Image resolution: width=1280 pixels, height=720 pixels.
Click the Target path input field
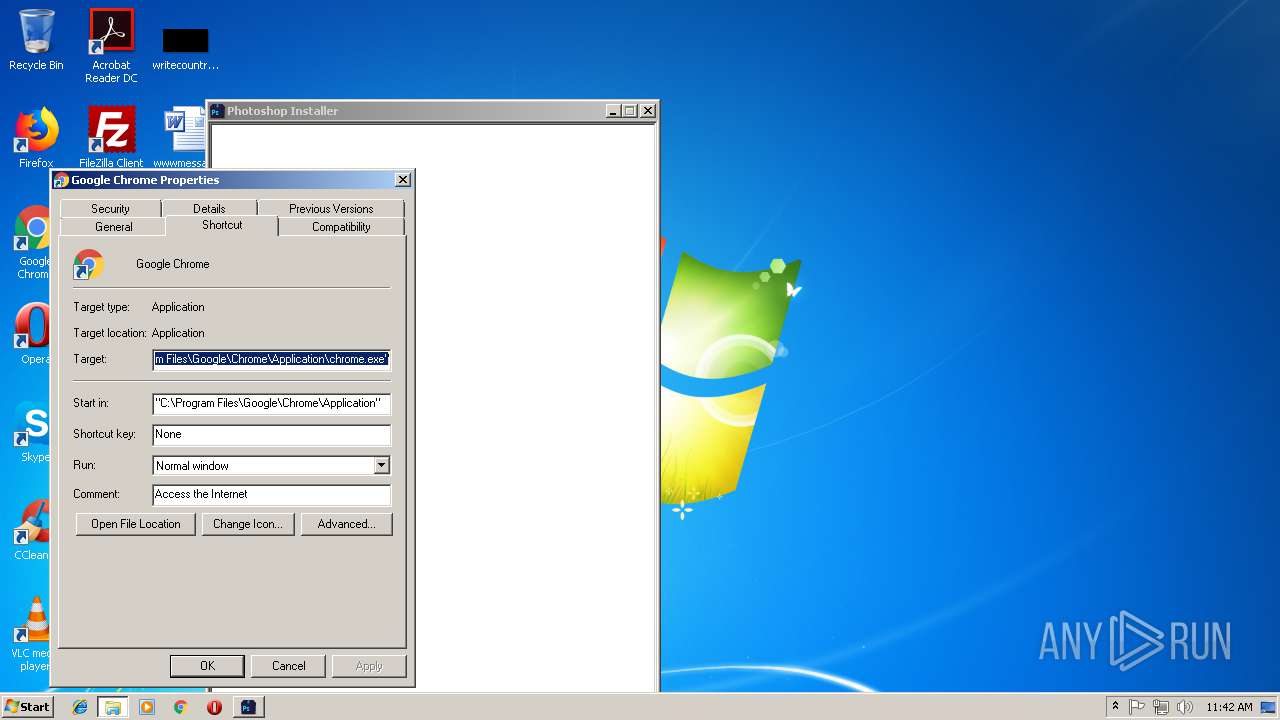pyautogui.click(x=271, y=359)
